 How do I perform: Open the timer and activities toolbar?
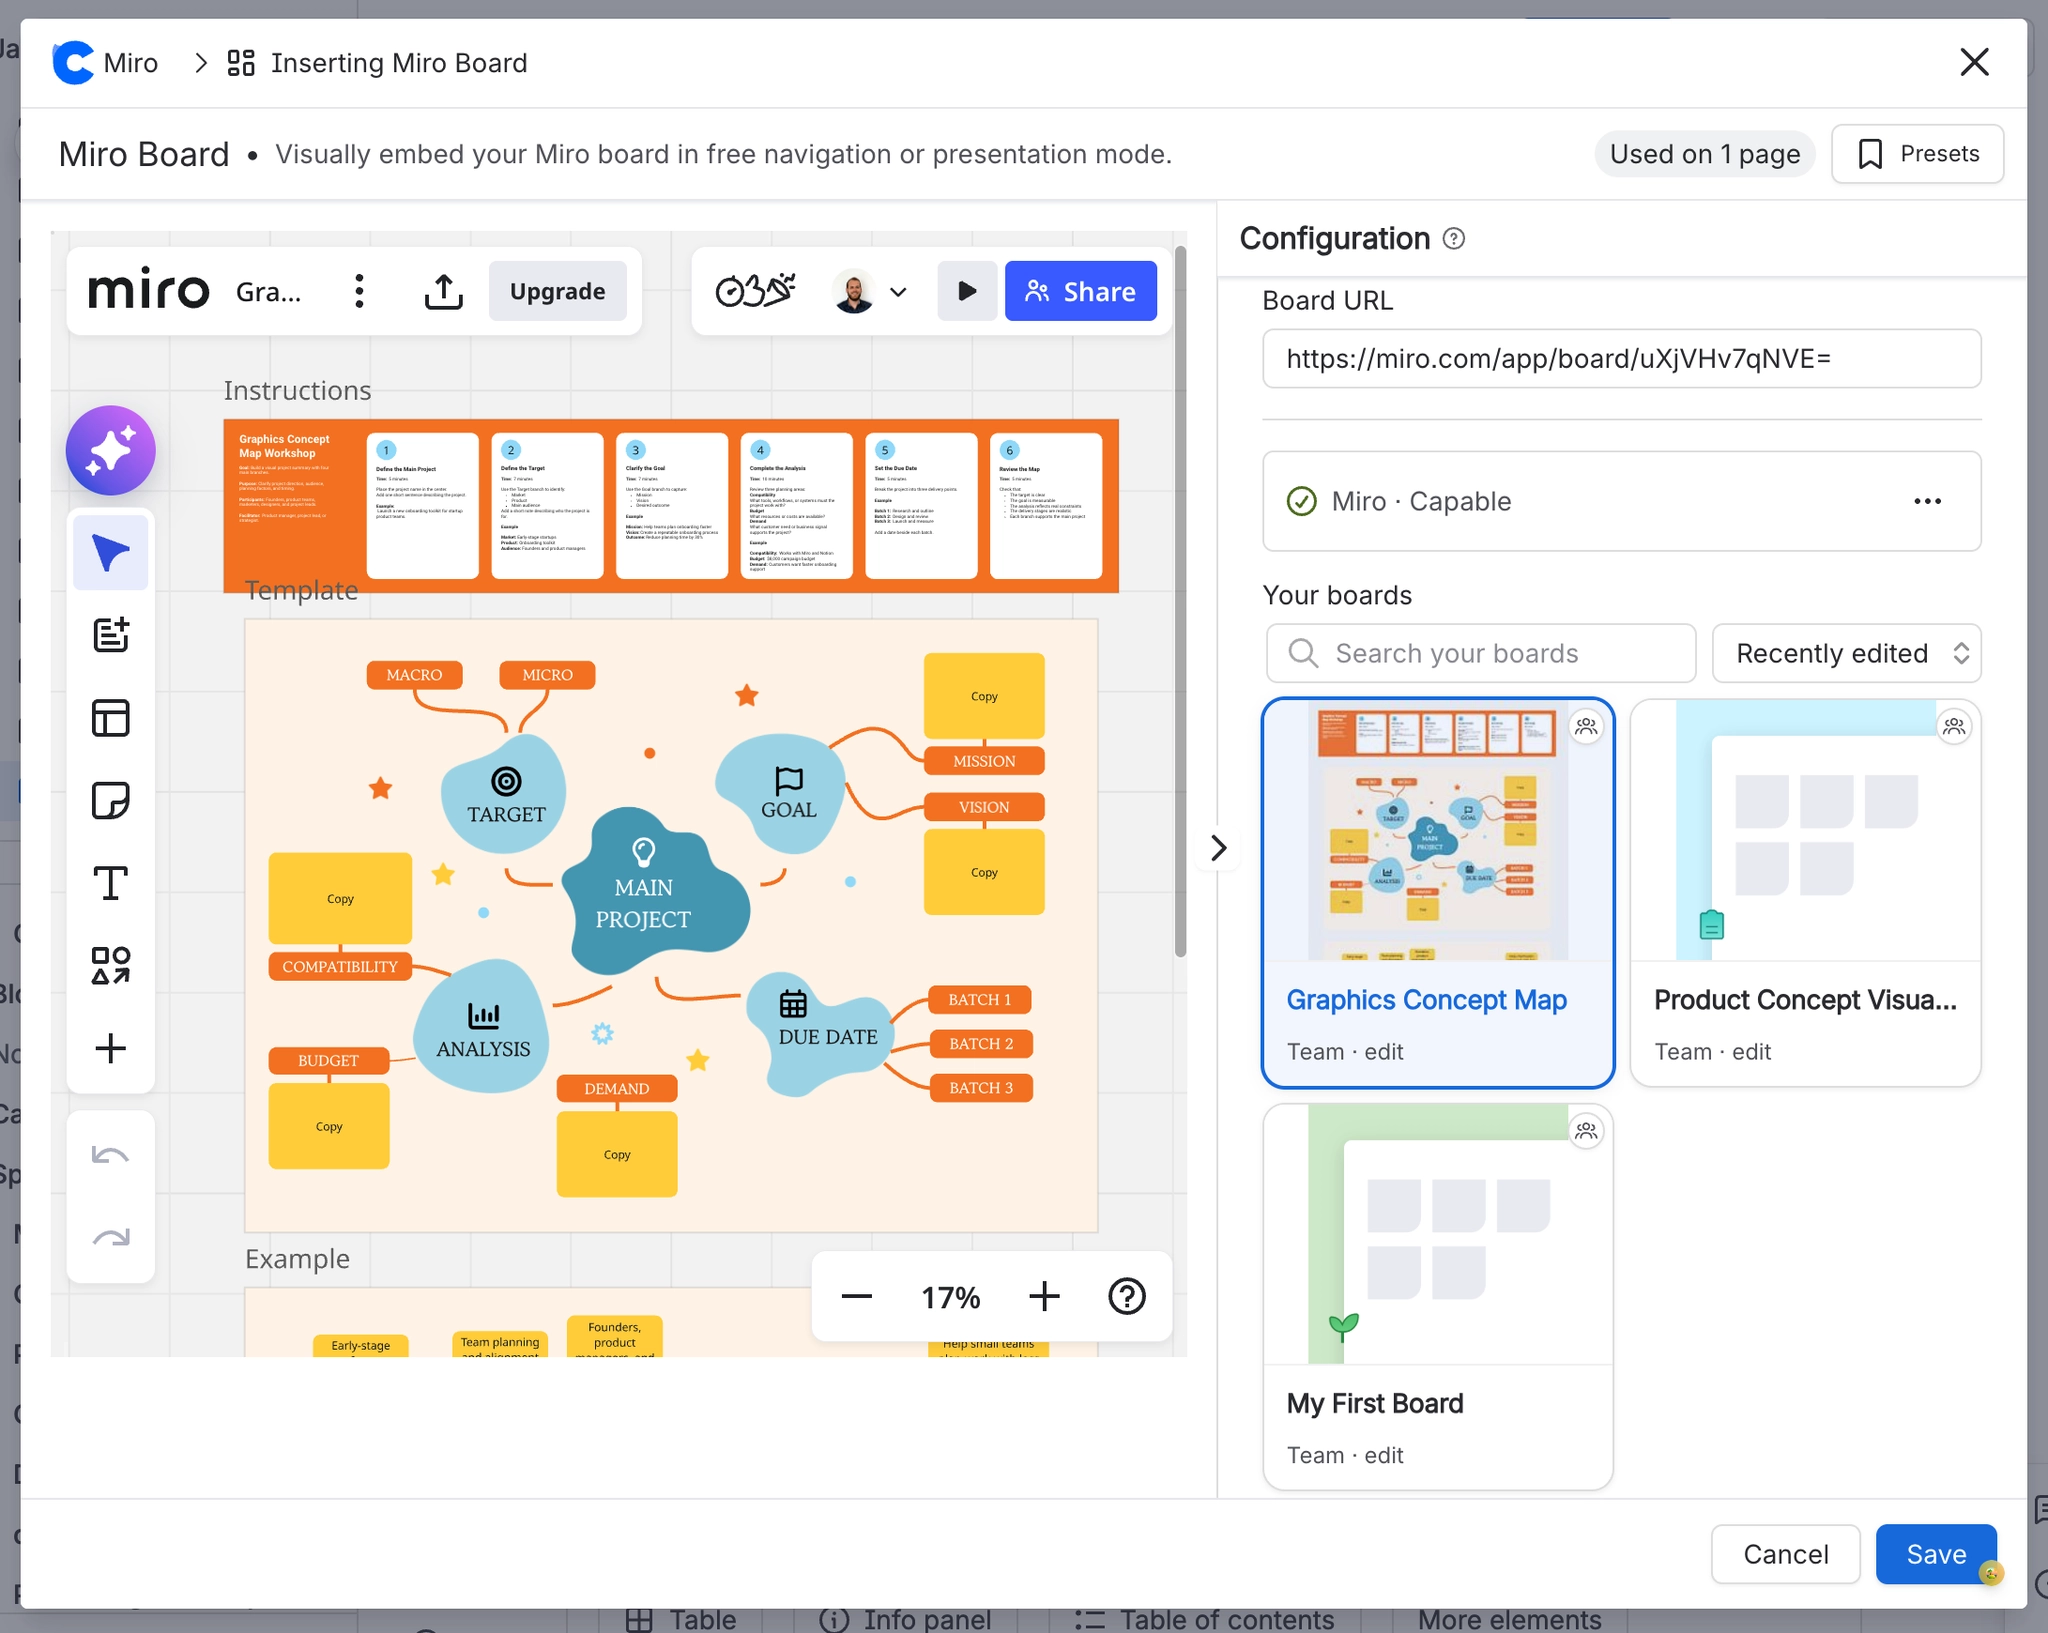(x=756, y=291)
